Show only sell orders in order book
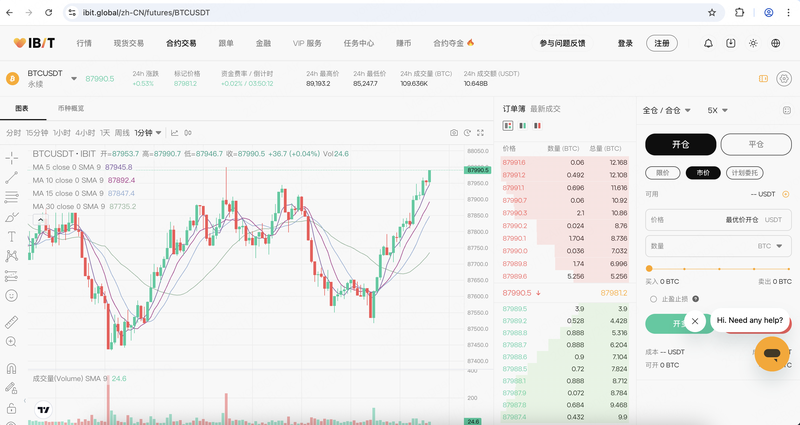Screen dimensions: 800x425 537,126
